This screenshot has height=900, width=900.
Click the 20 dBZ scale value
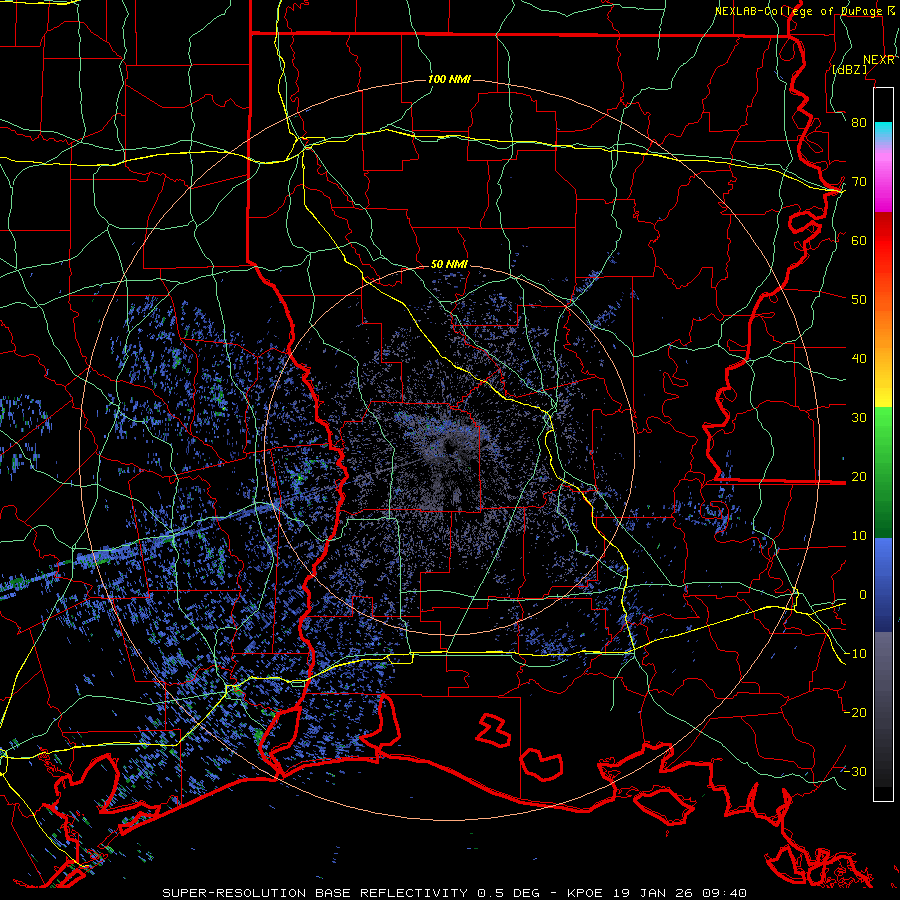[x=859, y=476]
